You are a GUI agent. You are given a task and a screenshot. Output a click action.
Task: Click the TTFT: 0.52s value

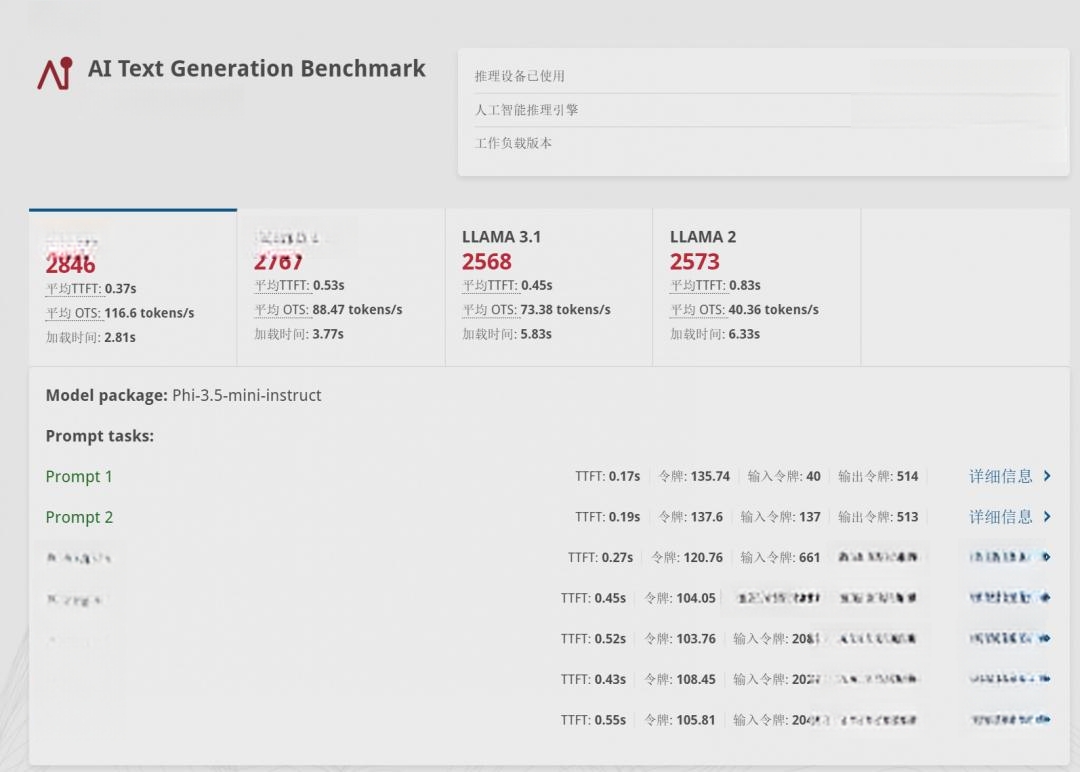coord(593,639)
